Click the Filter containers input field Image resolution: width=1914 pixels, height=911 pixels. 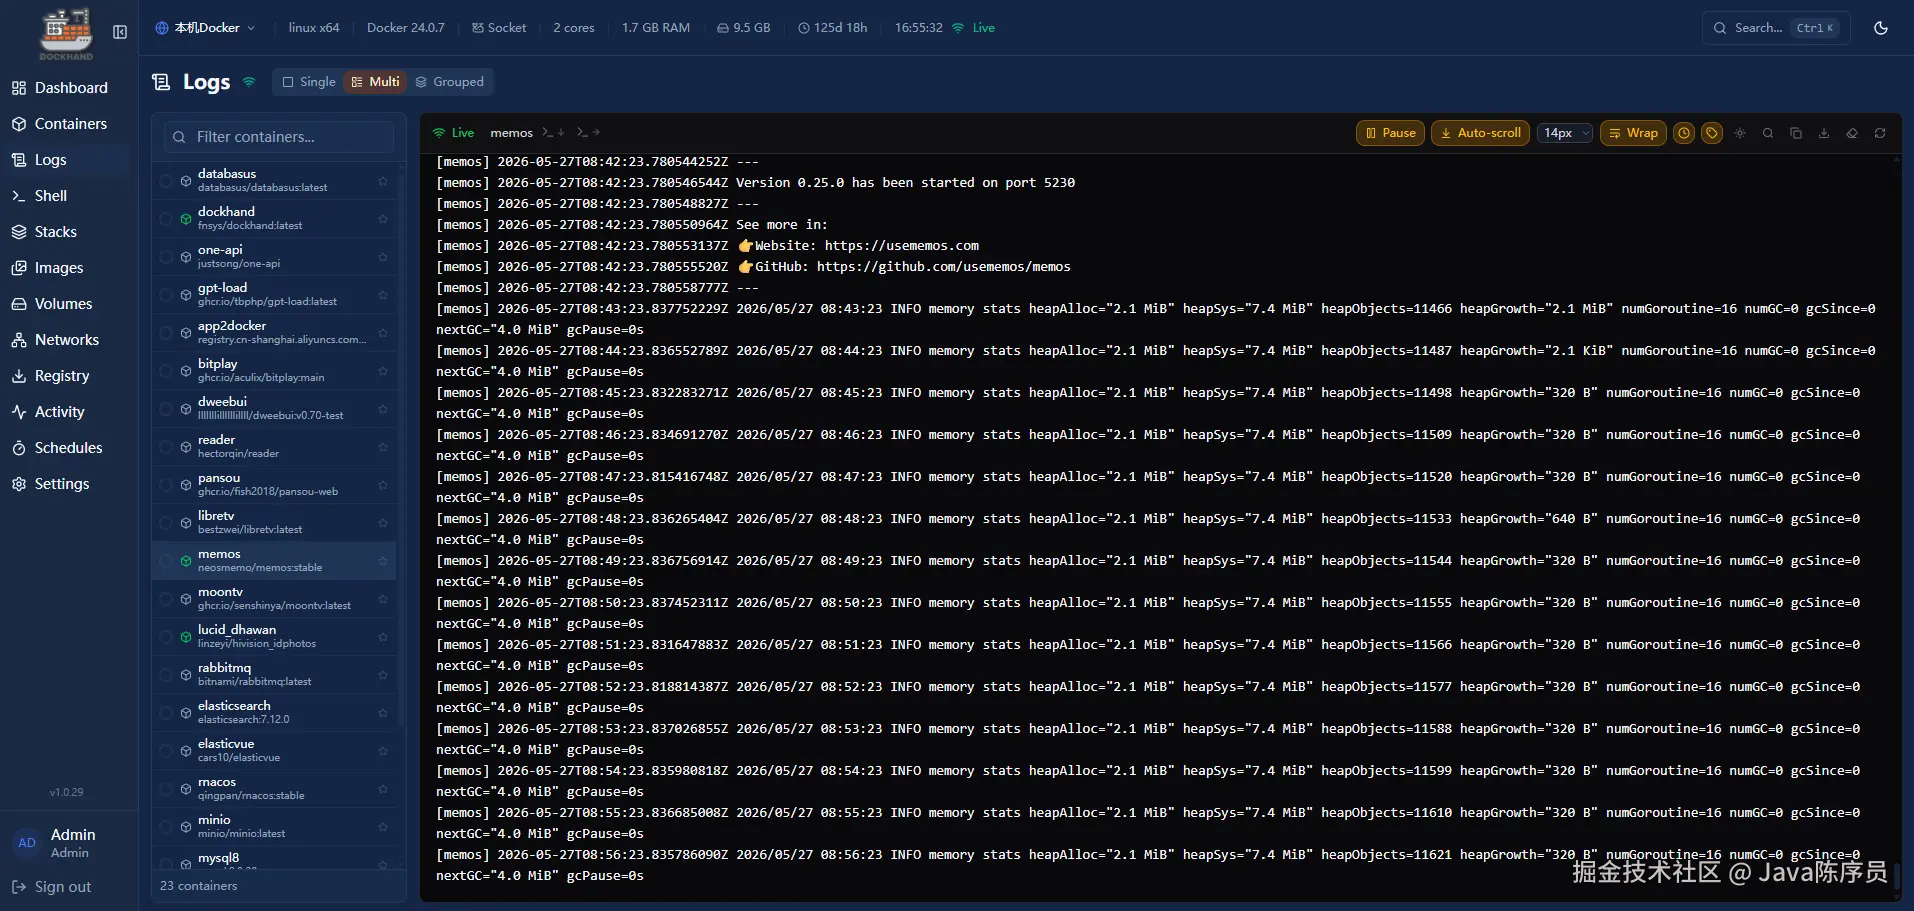[x=279, y=137]
